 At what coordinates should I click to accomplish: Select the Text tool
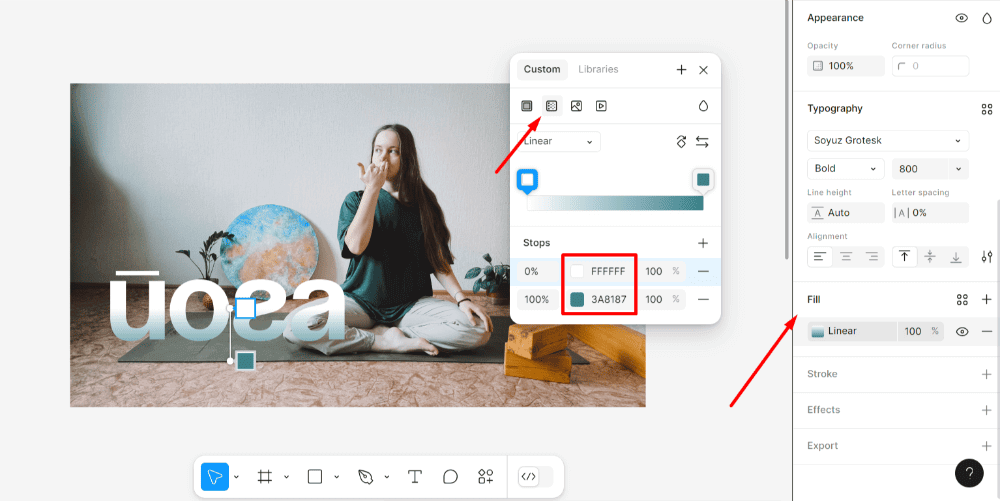415,477
